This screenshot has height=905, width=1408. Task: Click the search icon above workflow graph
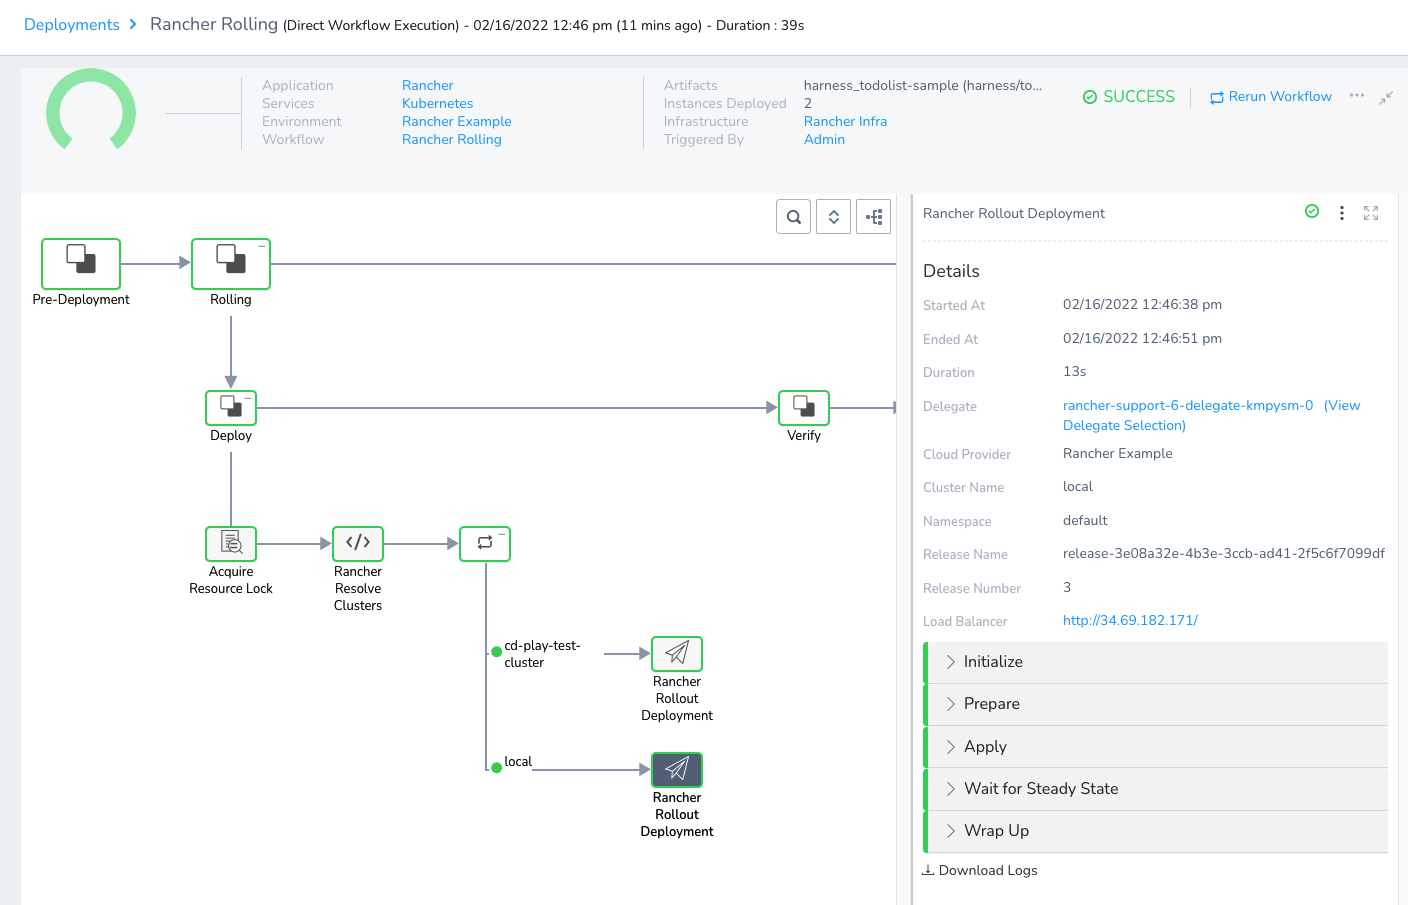[794, 216]
